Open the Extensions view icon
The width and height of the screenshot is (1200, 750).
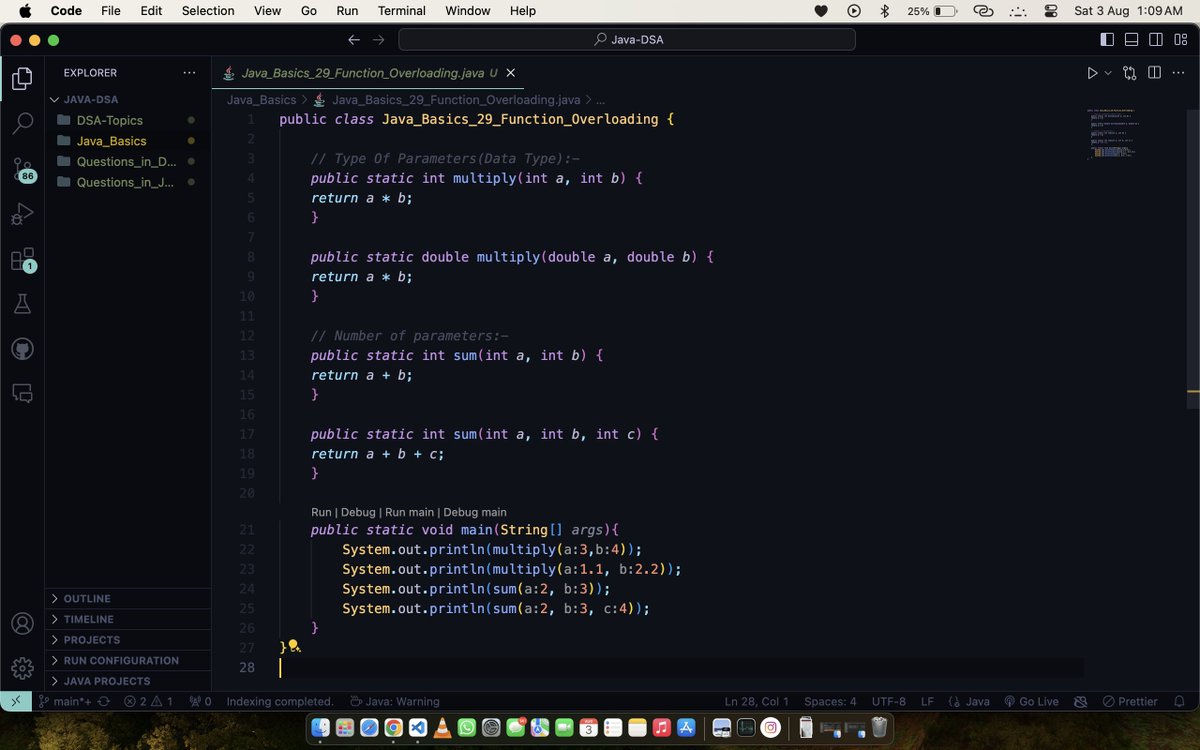(x=22, y=260)
